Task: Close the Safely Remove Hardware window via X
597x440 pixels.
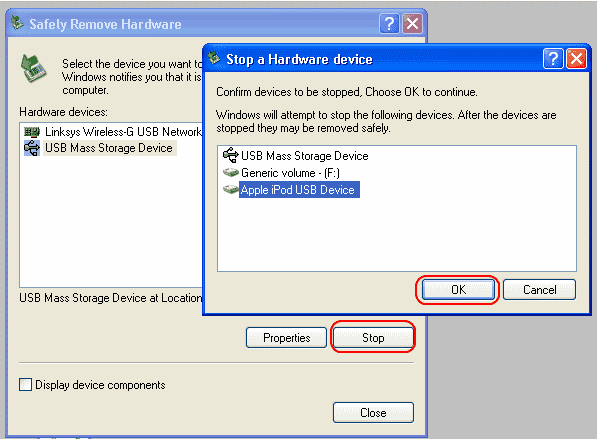Action: pyautogui.click(x=413, y=24)
